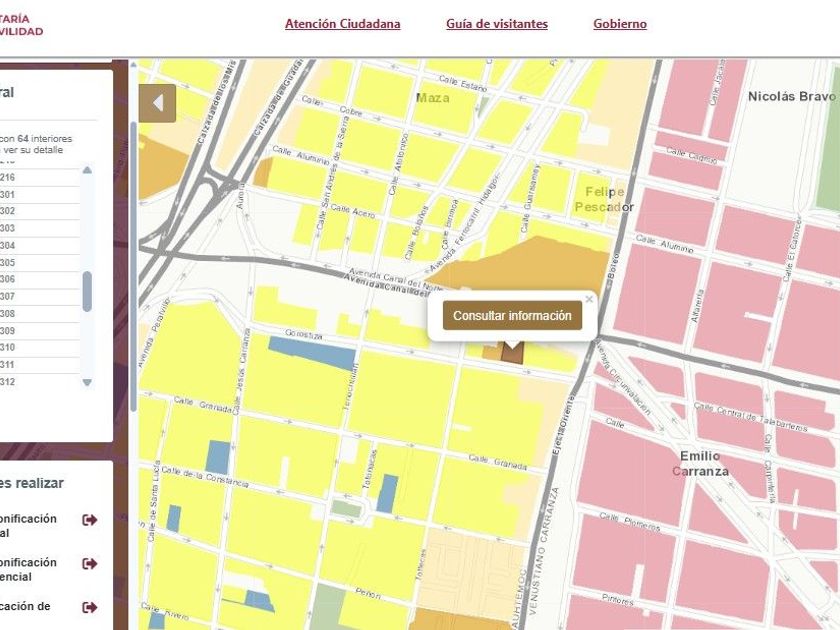Click the Emilio Carranza neighborhood label
Image resolution: width=840 pixels, height=630 pixels.
[x=700, y=464]
